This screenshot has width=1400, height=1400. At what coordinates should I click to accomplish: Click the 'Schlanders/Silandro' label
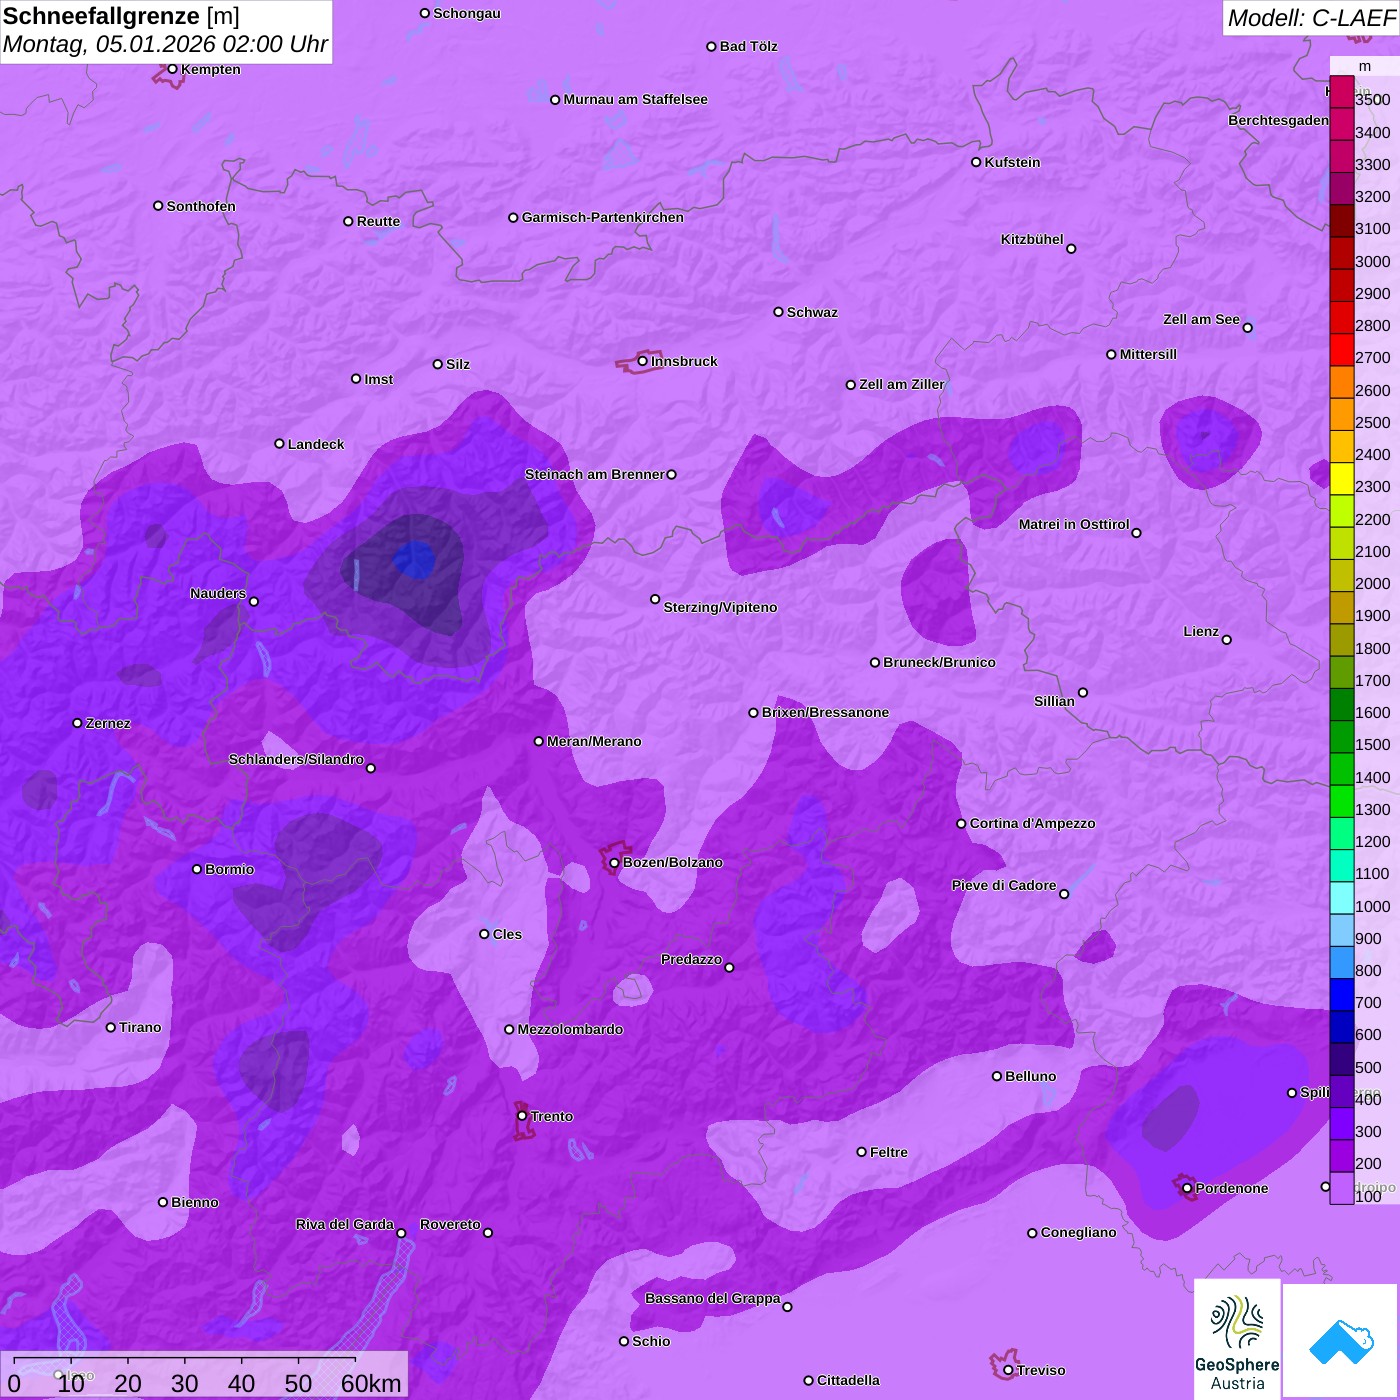[296, 759]
